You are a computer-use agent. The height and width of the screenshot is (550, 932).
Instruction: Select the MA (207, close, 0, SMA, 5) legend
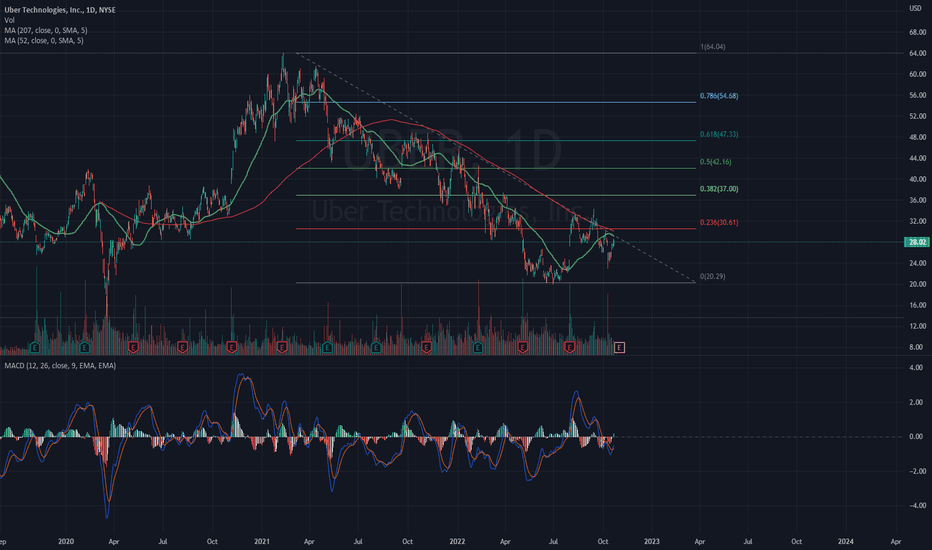[46, 30]
